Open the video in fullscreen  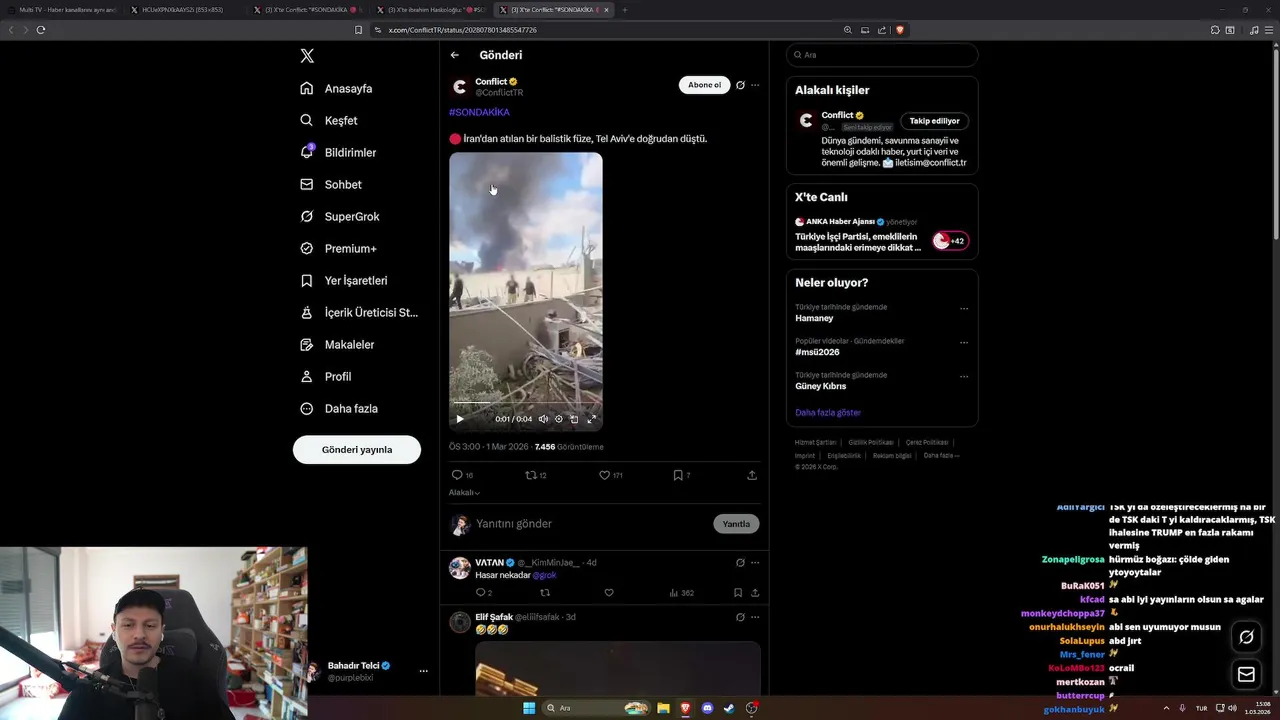591,419
